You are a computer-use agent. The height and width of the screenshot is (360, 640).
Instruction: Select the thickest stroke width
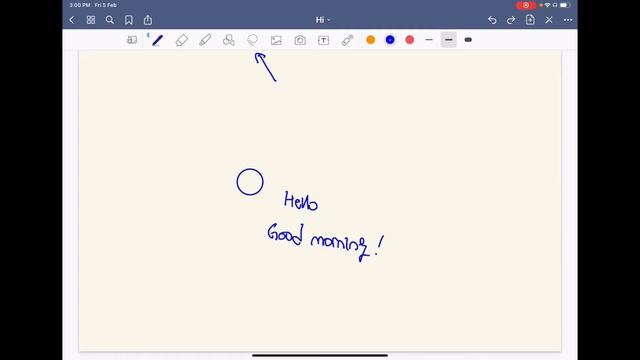pyautogui.click(x=468, y=40)
